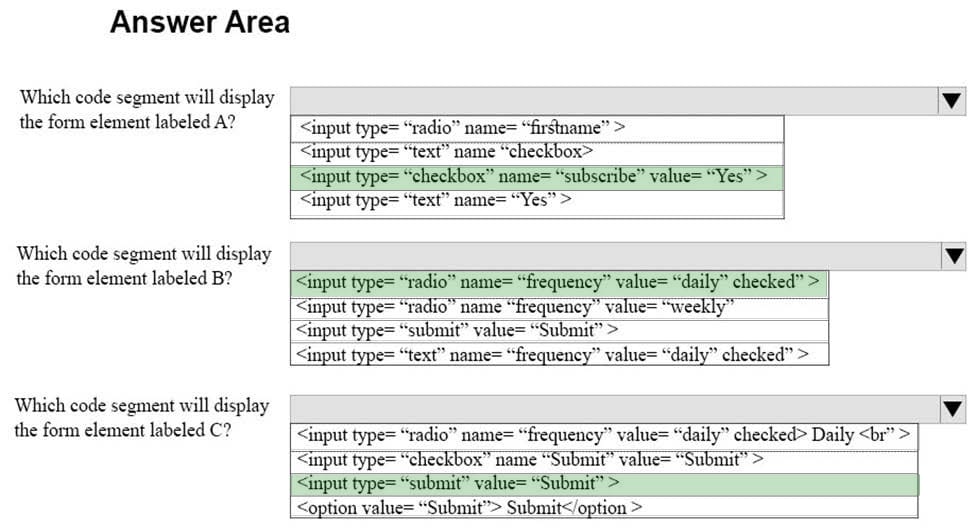Open the gray combo box field for element C
Image resolution: width=976 pixels, height=532 pixels.
[612, 408]
